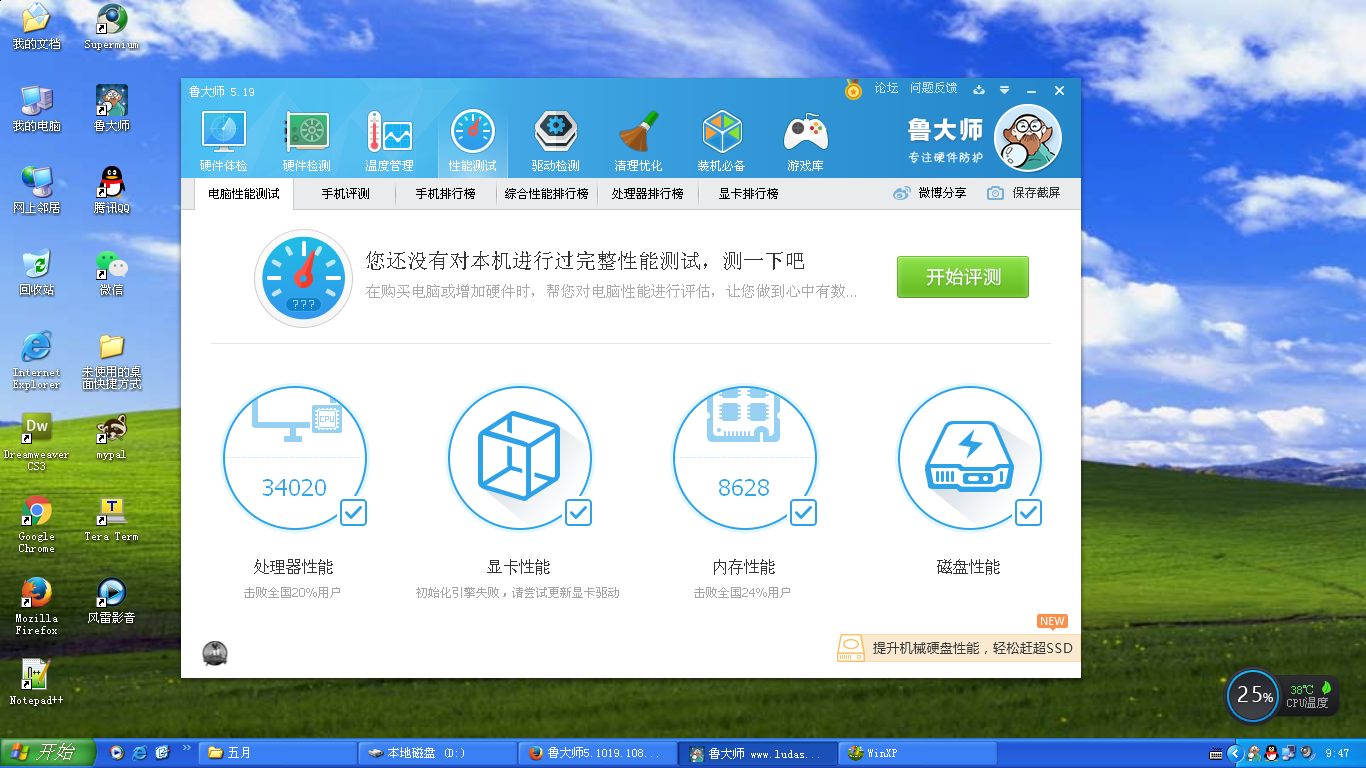The width and height of the screenshot is (1366, 768).
Task: Open 腾讯QQ penguin desktop icon
Action: (x=112, y=189)
